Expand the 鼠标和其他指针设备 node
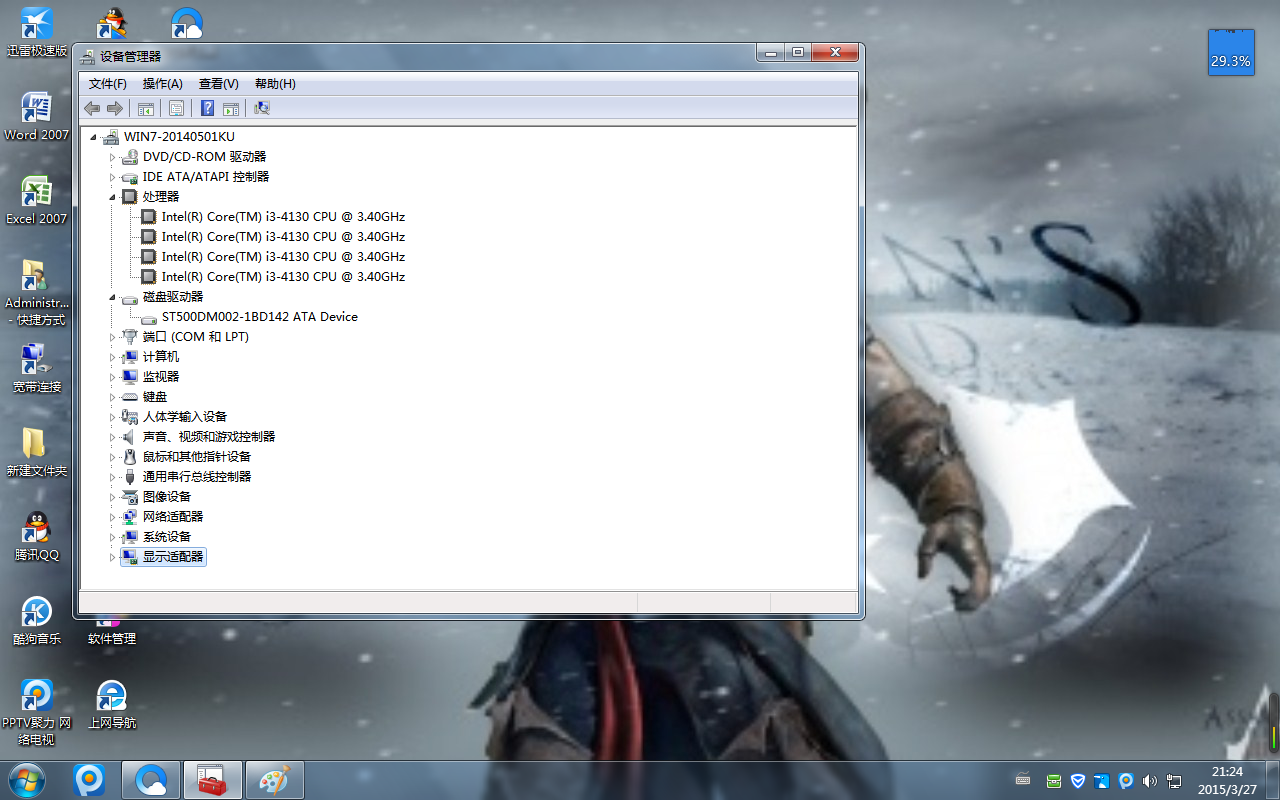Screen dimensions: 1280x800 coord(112,457)
